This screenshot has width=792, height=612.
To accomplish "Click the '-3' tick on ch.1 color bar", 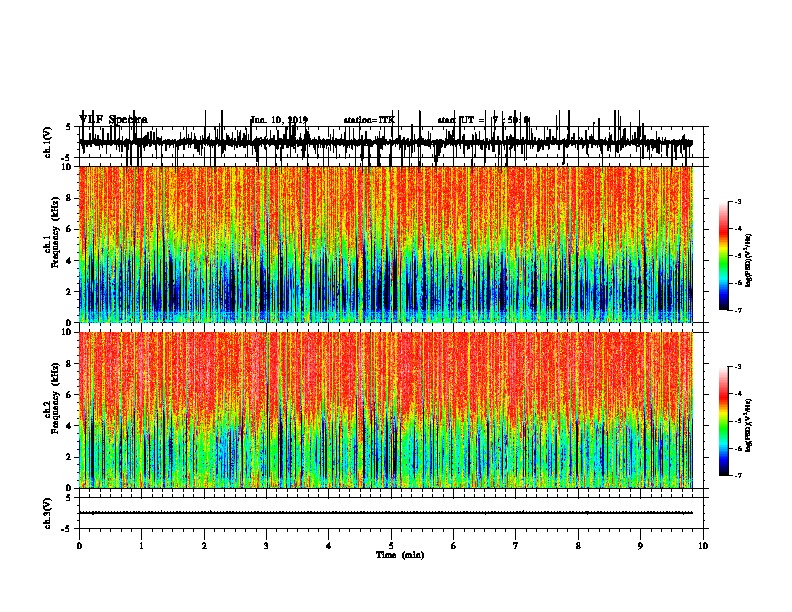I will [737, 202].
